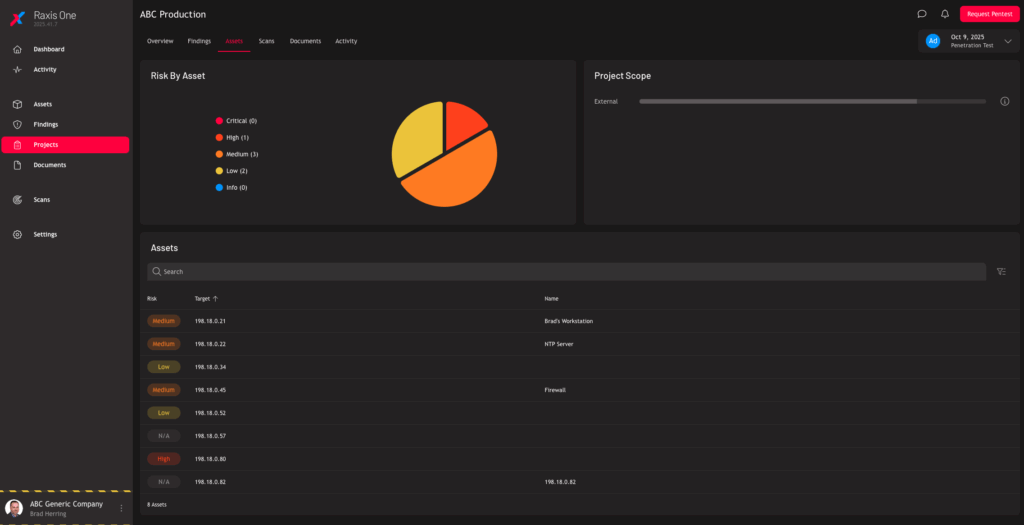
Task: Click the notifications bell icon
Action: [x=945, y=14]
